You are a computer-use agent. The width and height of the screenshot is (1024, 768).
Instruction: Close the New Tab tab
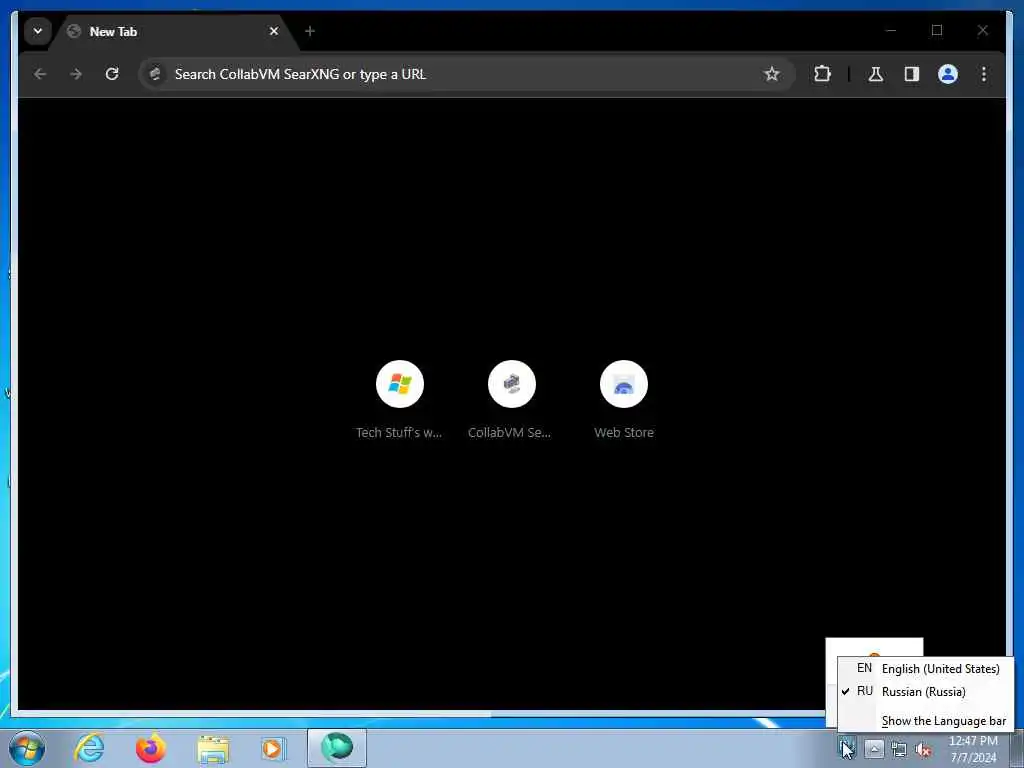(274, 31)
